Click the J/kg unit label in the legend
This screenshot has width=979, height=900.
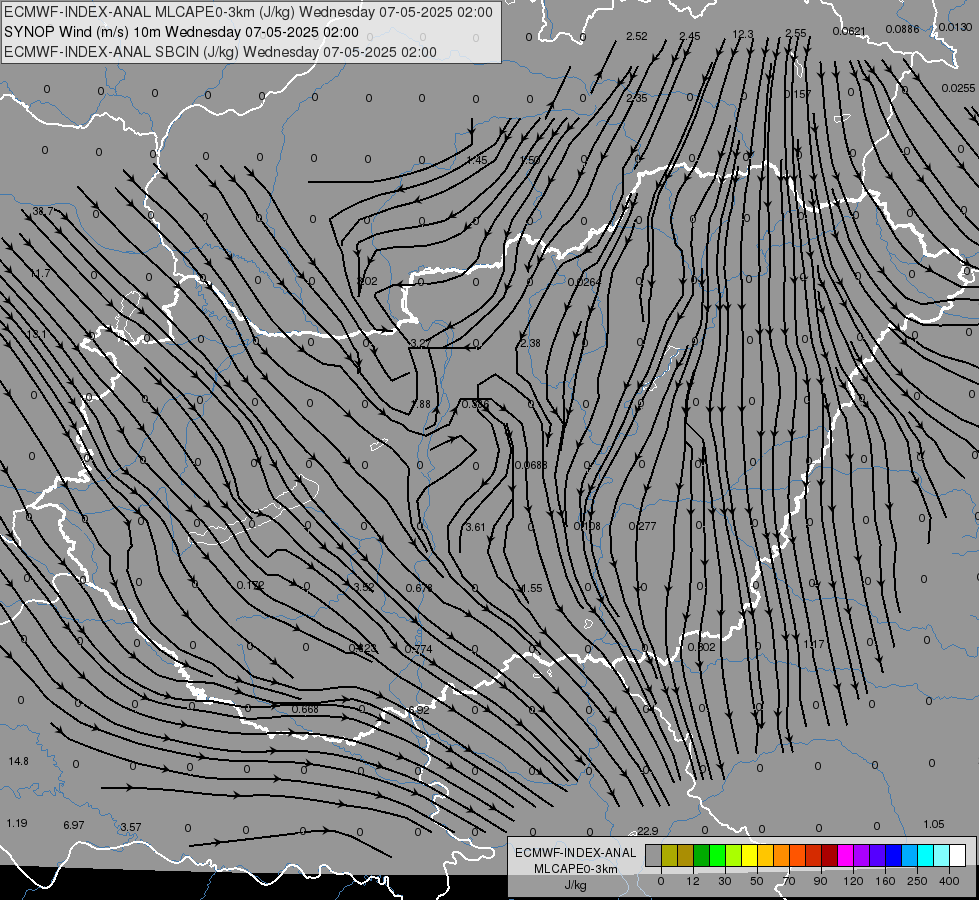(576, 885)
